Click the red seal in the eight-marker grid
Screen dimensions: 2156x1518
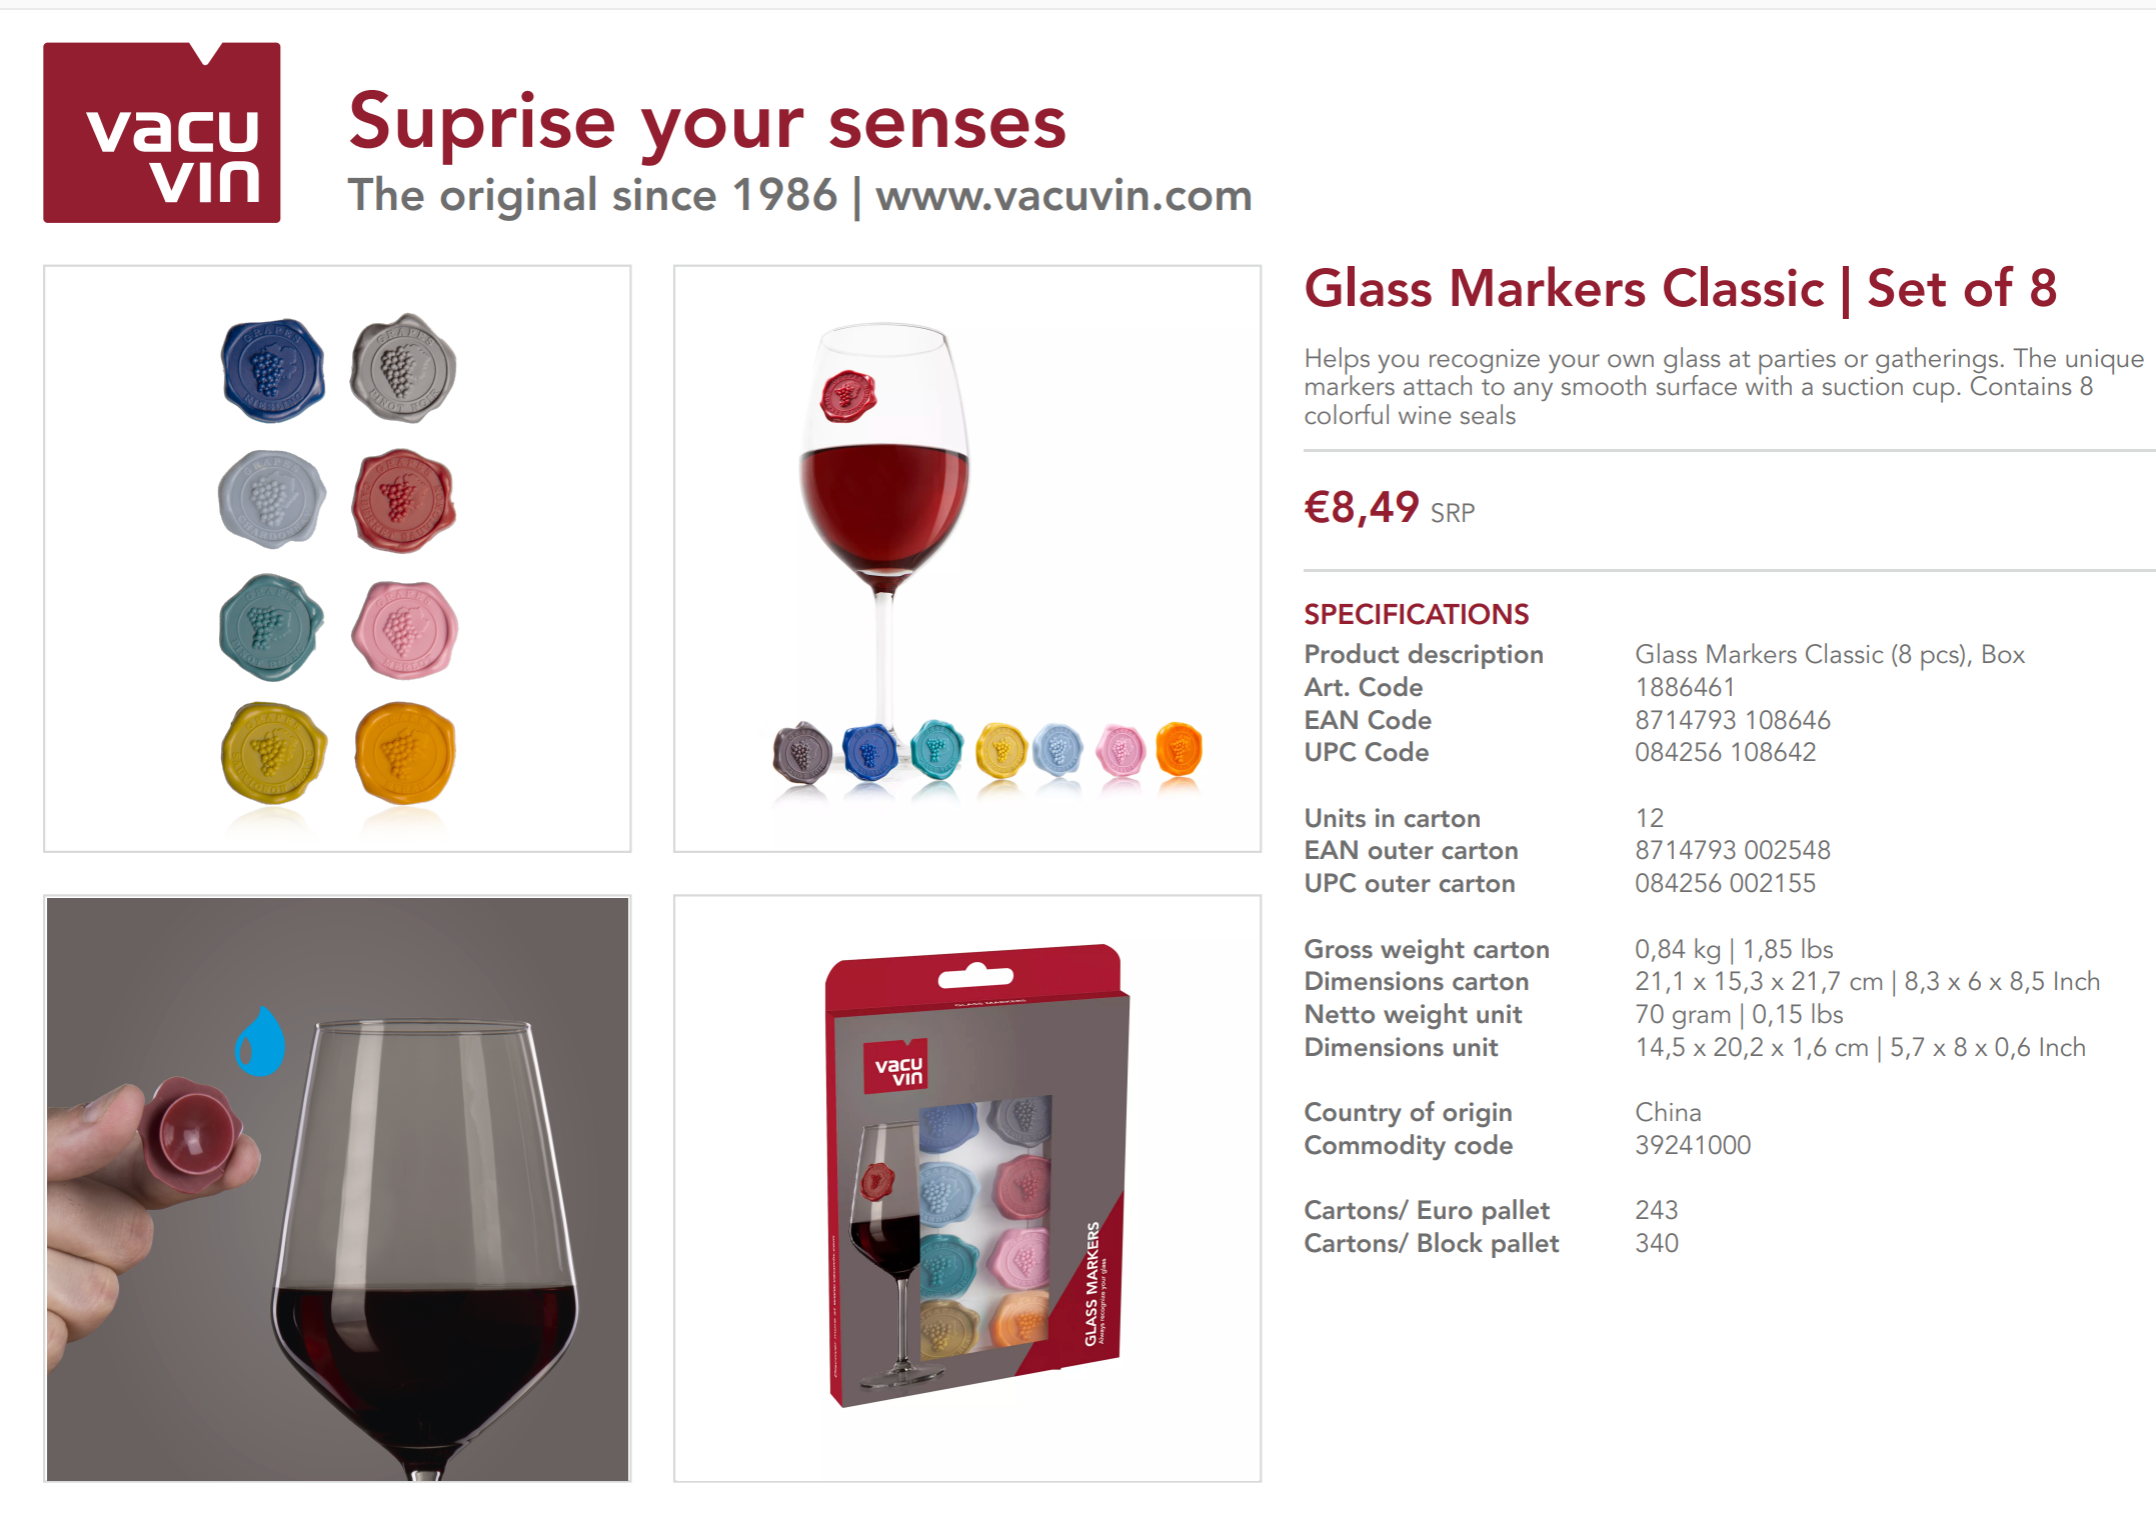403,500
